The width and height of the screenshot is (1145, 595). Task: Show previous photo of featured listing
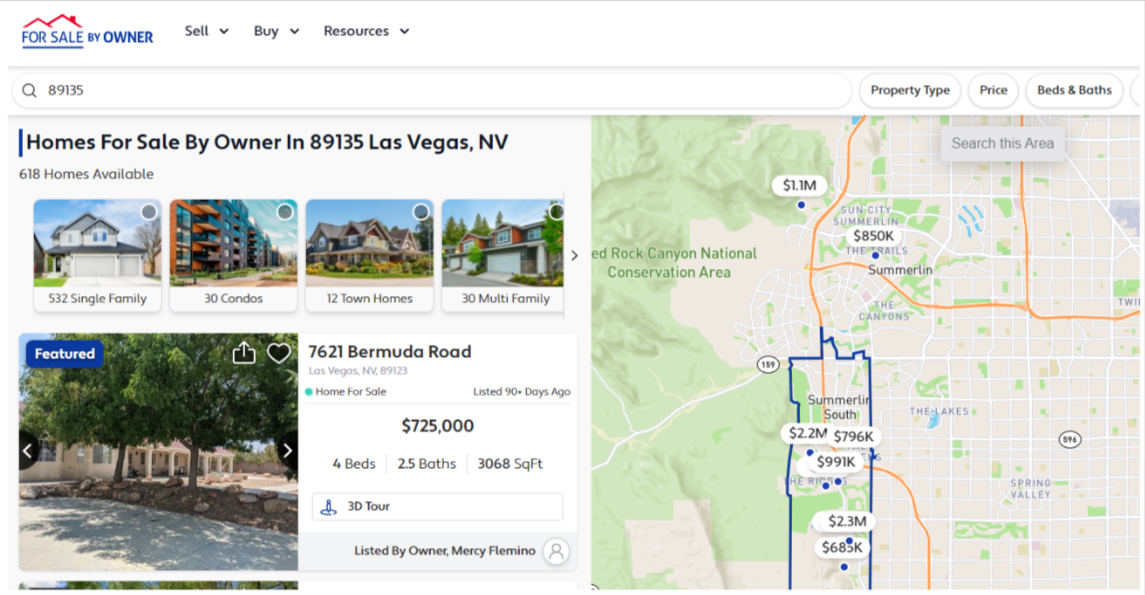(29, 451)
